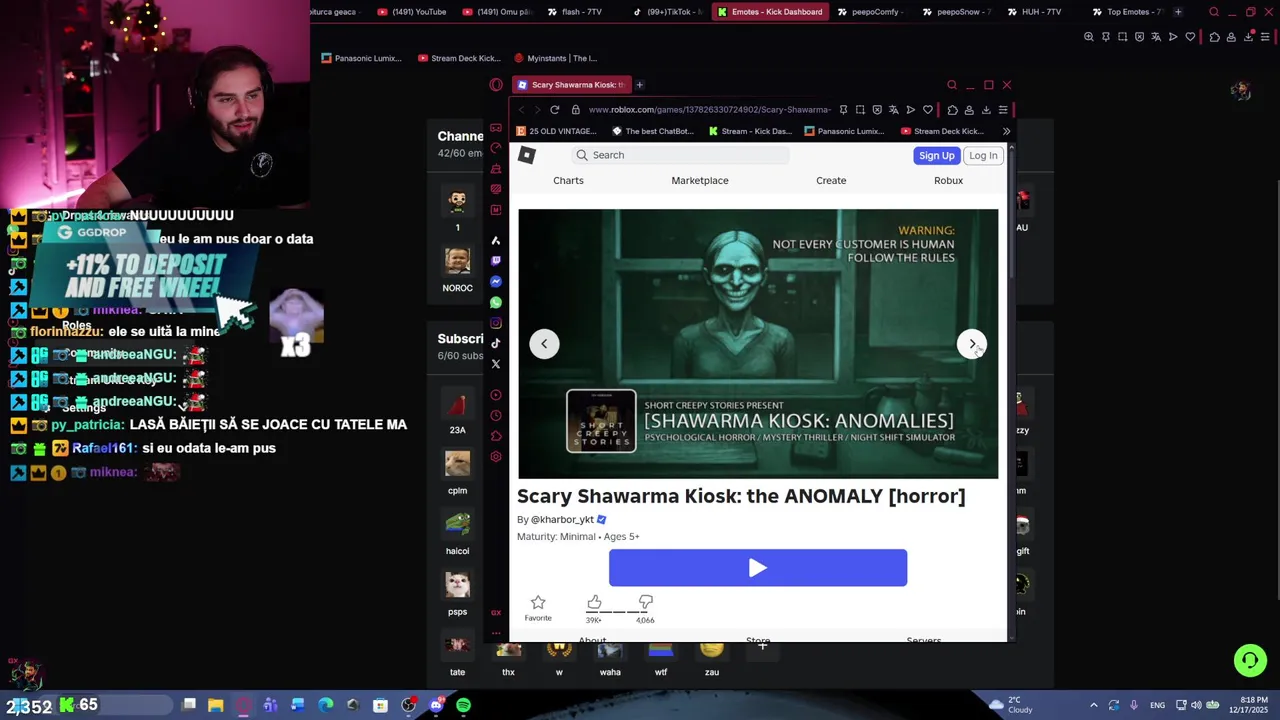Switch to the peepoComfy tab

point(869,12)
